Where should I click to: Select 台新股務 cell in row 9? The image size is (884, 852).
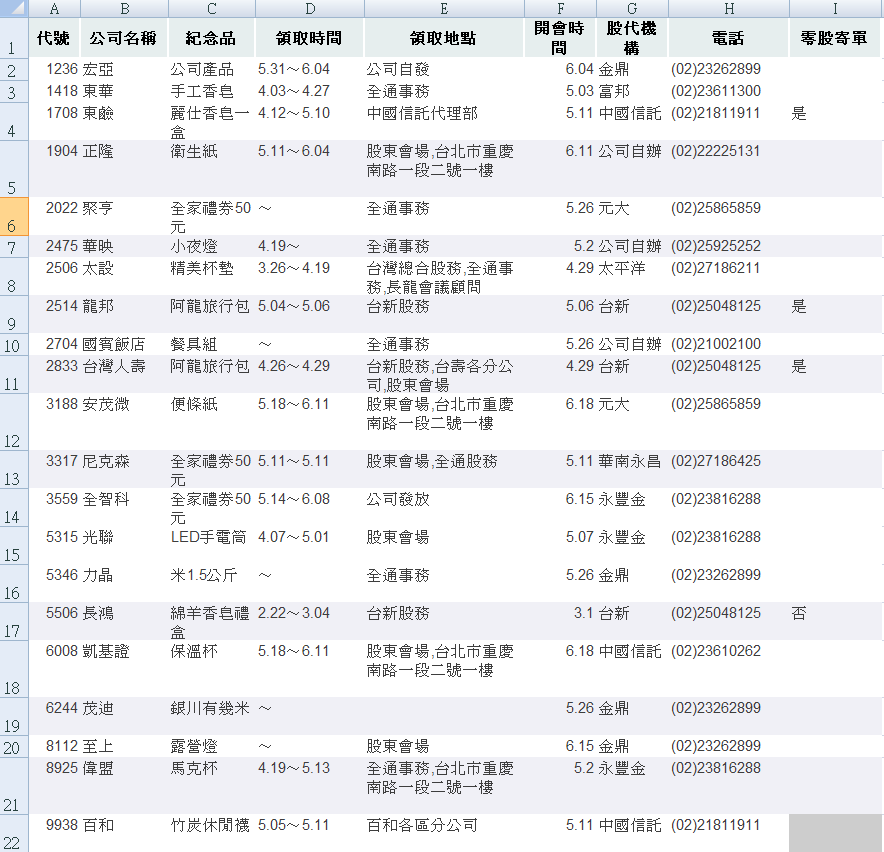444,314
